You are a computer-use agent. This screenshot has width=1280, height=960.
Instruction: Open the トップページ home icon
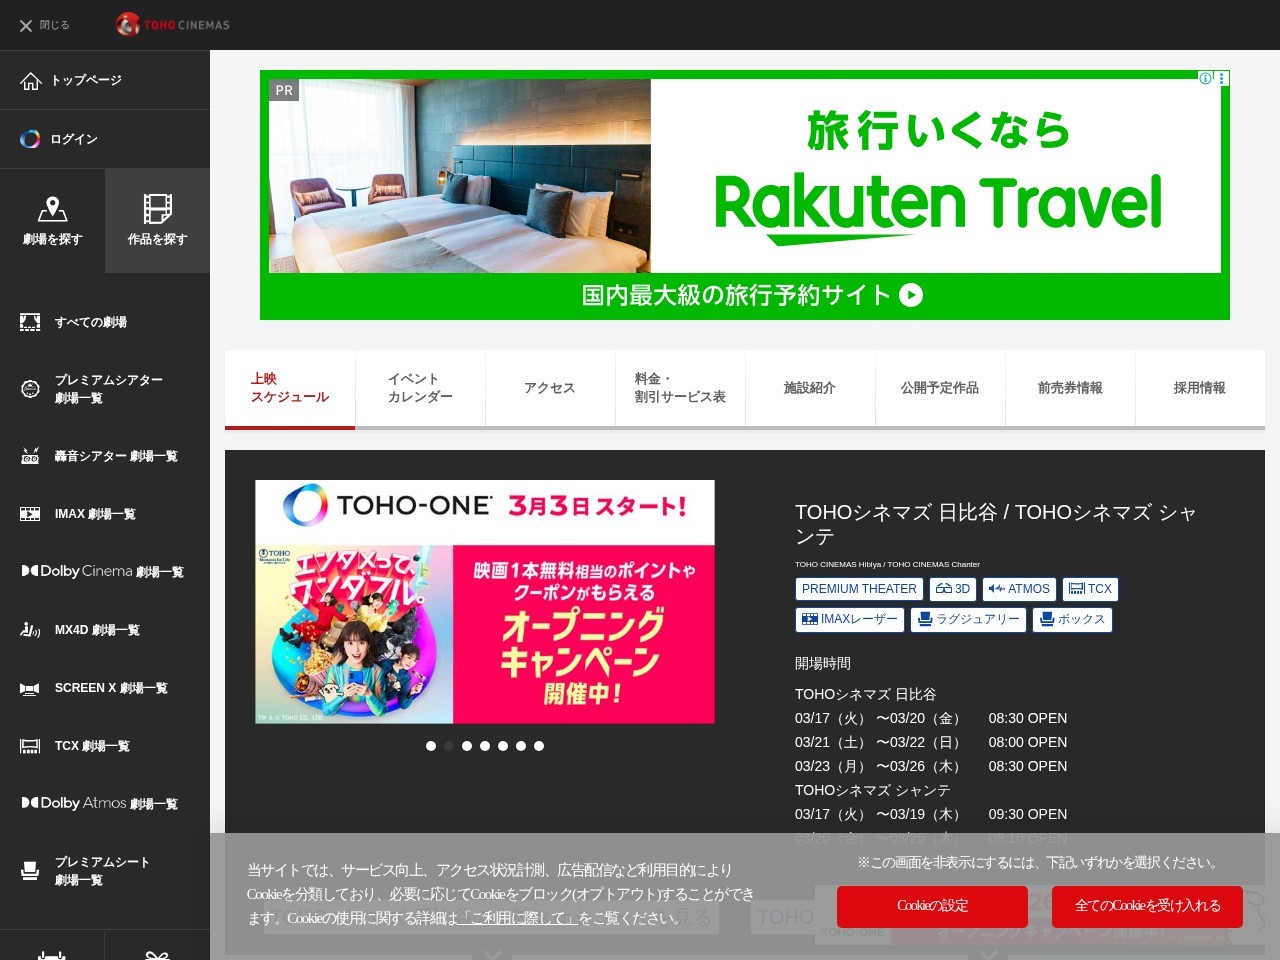coord(30,80)
